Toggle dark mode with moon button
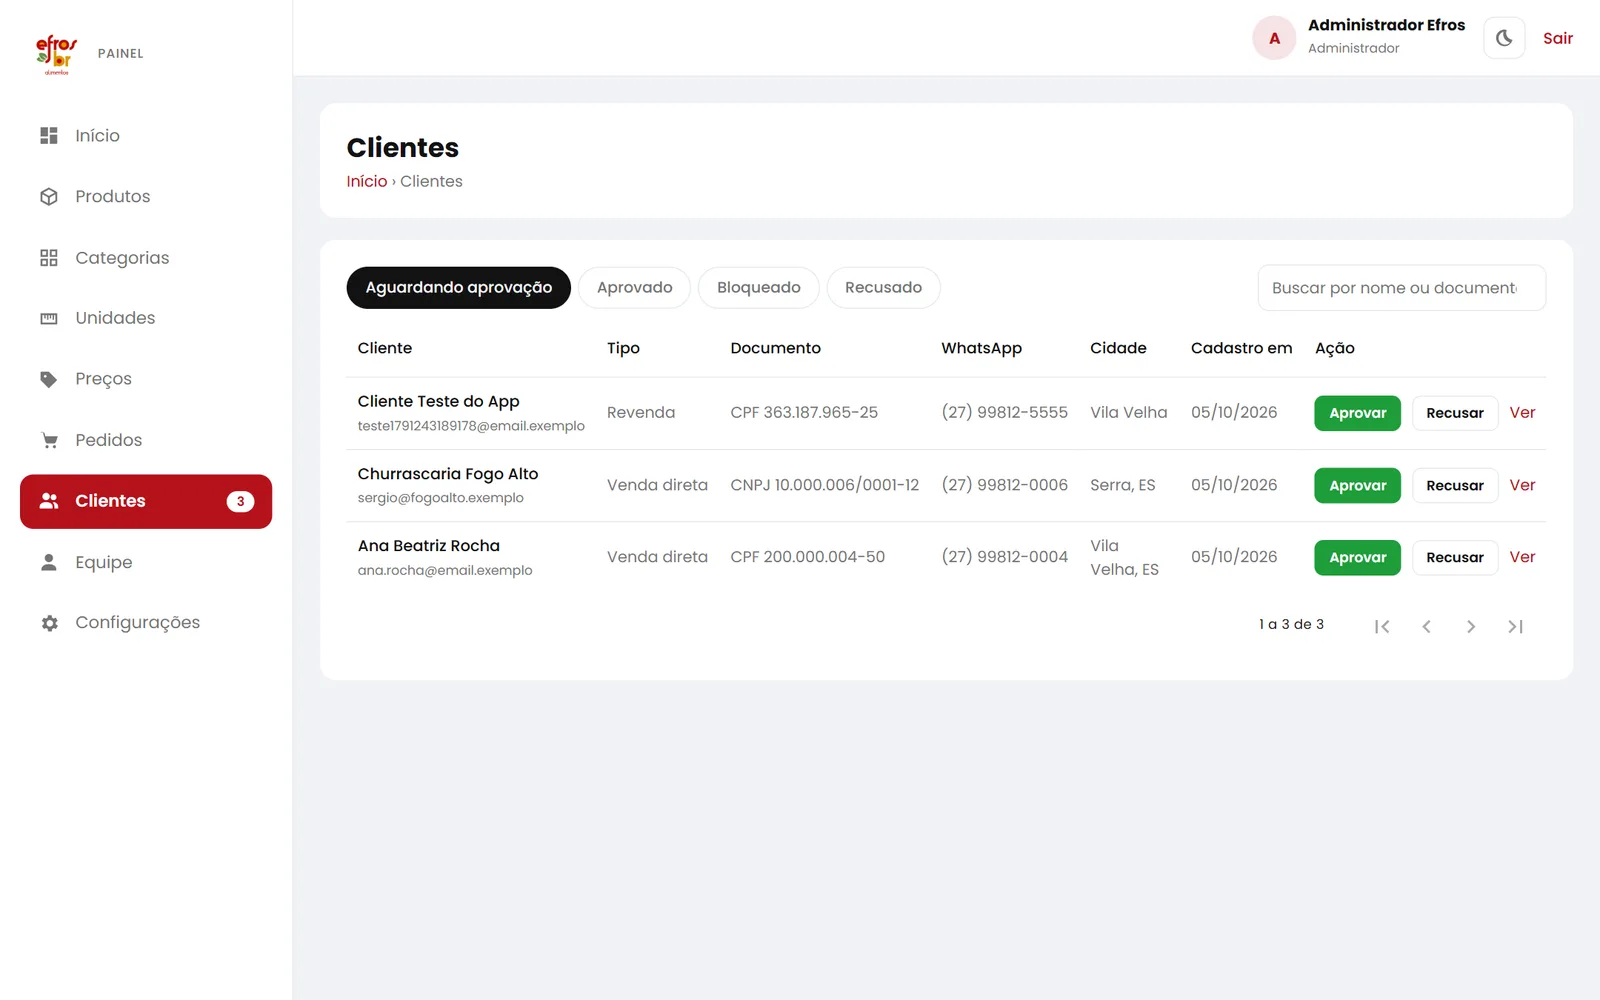Screen dimensions: 1600x1000 [x=1504, y=38]
